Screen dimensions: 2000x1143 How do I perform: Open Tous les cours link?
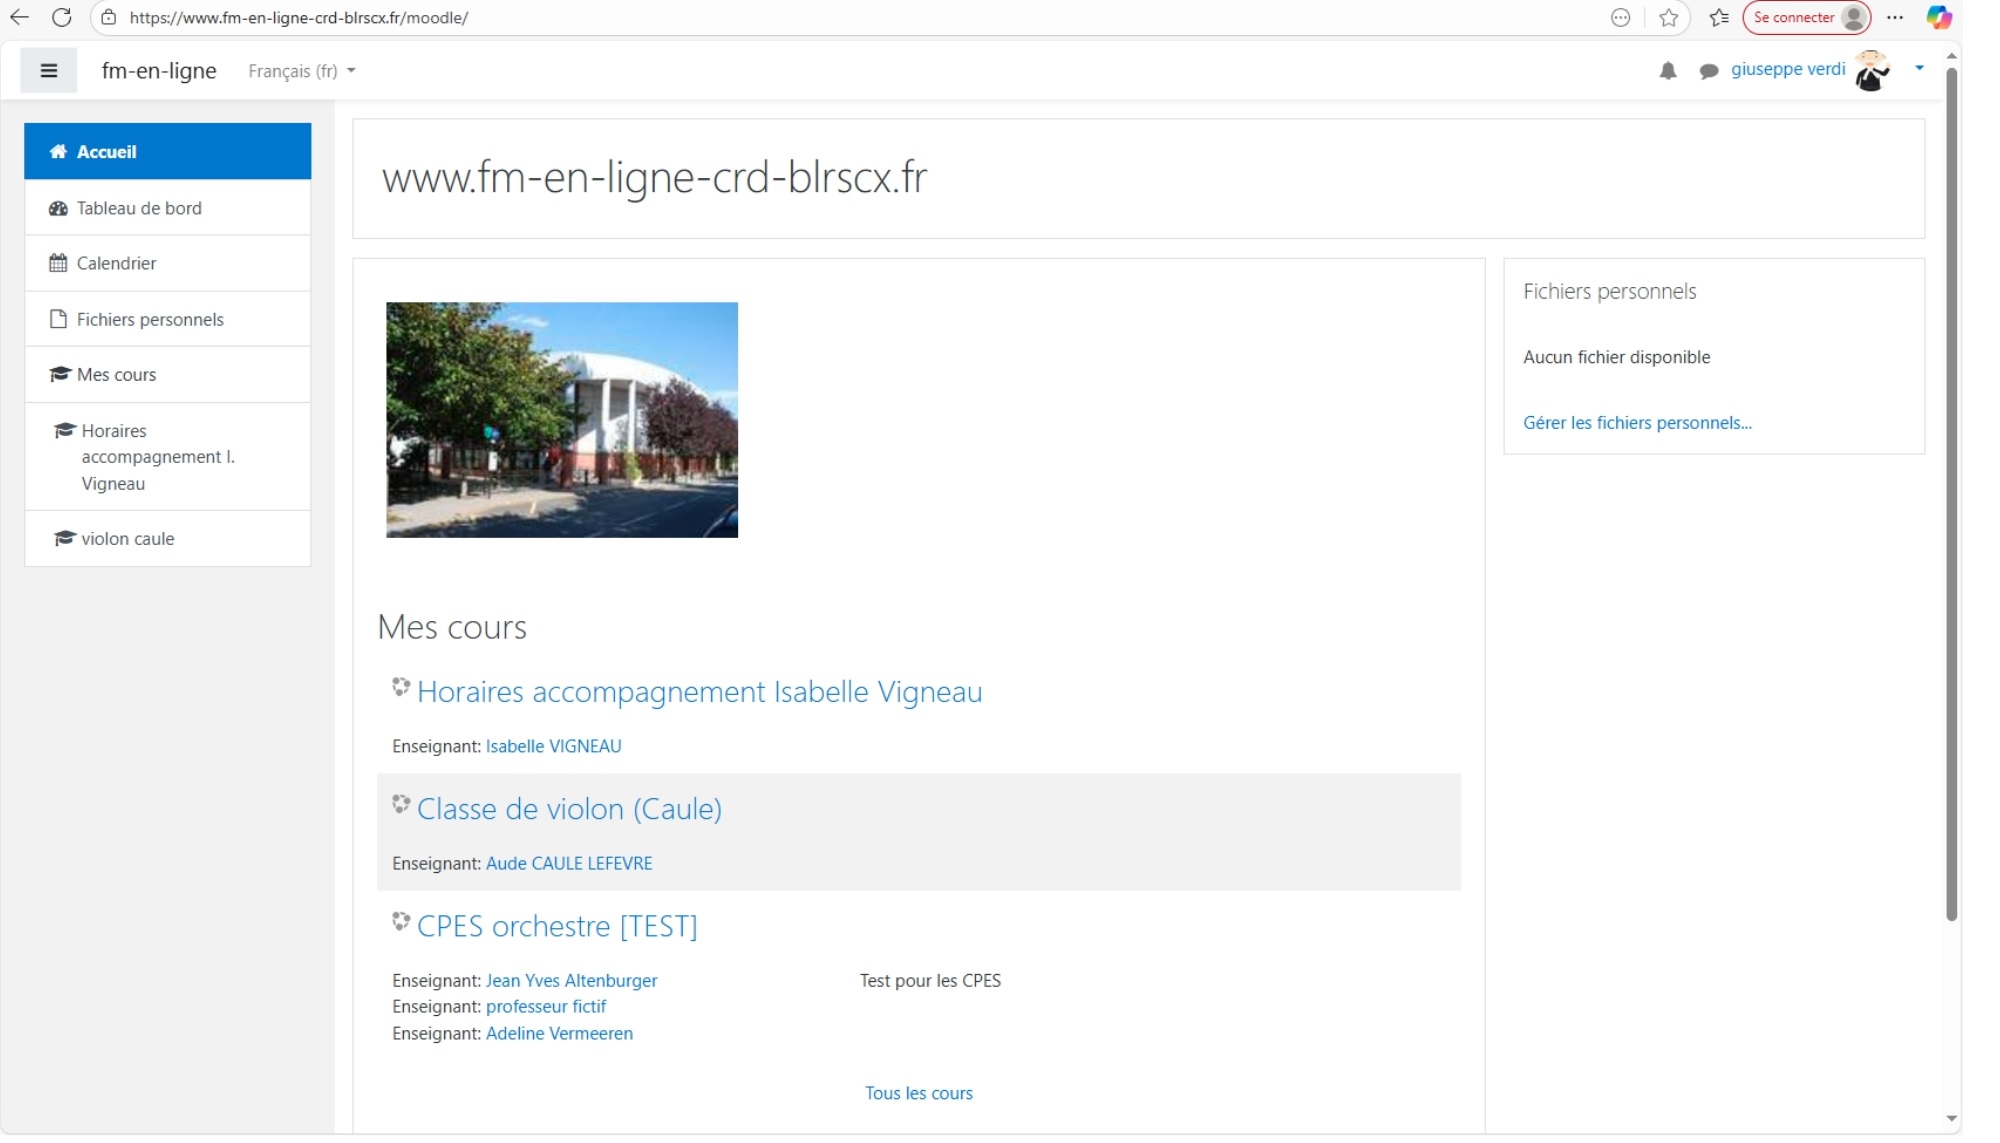(x=918, y=1093)
